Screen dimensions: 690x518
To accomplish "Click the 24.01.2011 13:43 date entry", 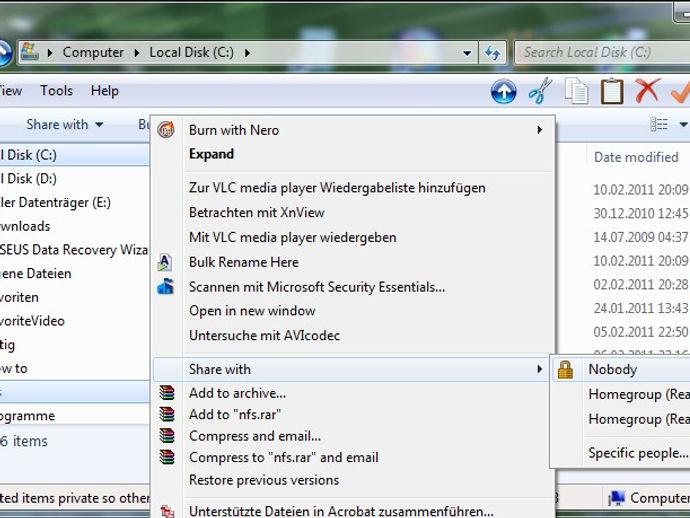I will point(641,309).
